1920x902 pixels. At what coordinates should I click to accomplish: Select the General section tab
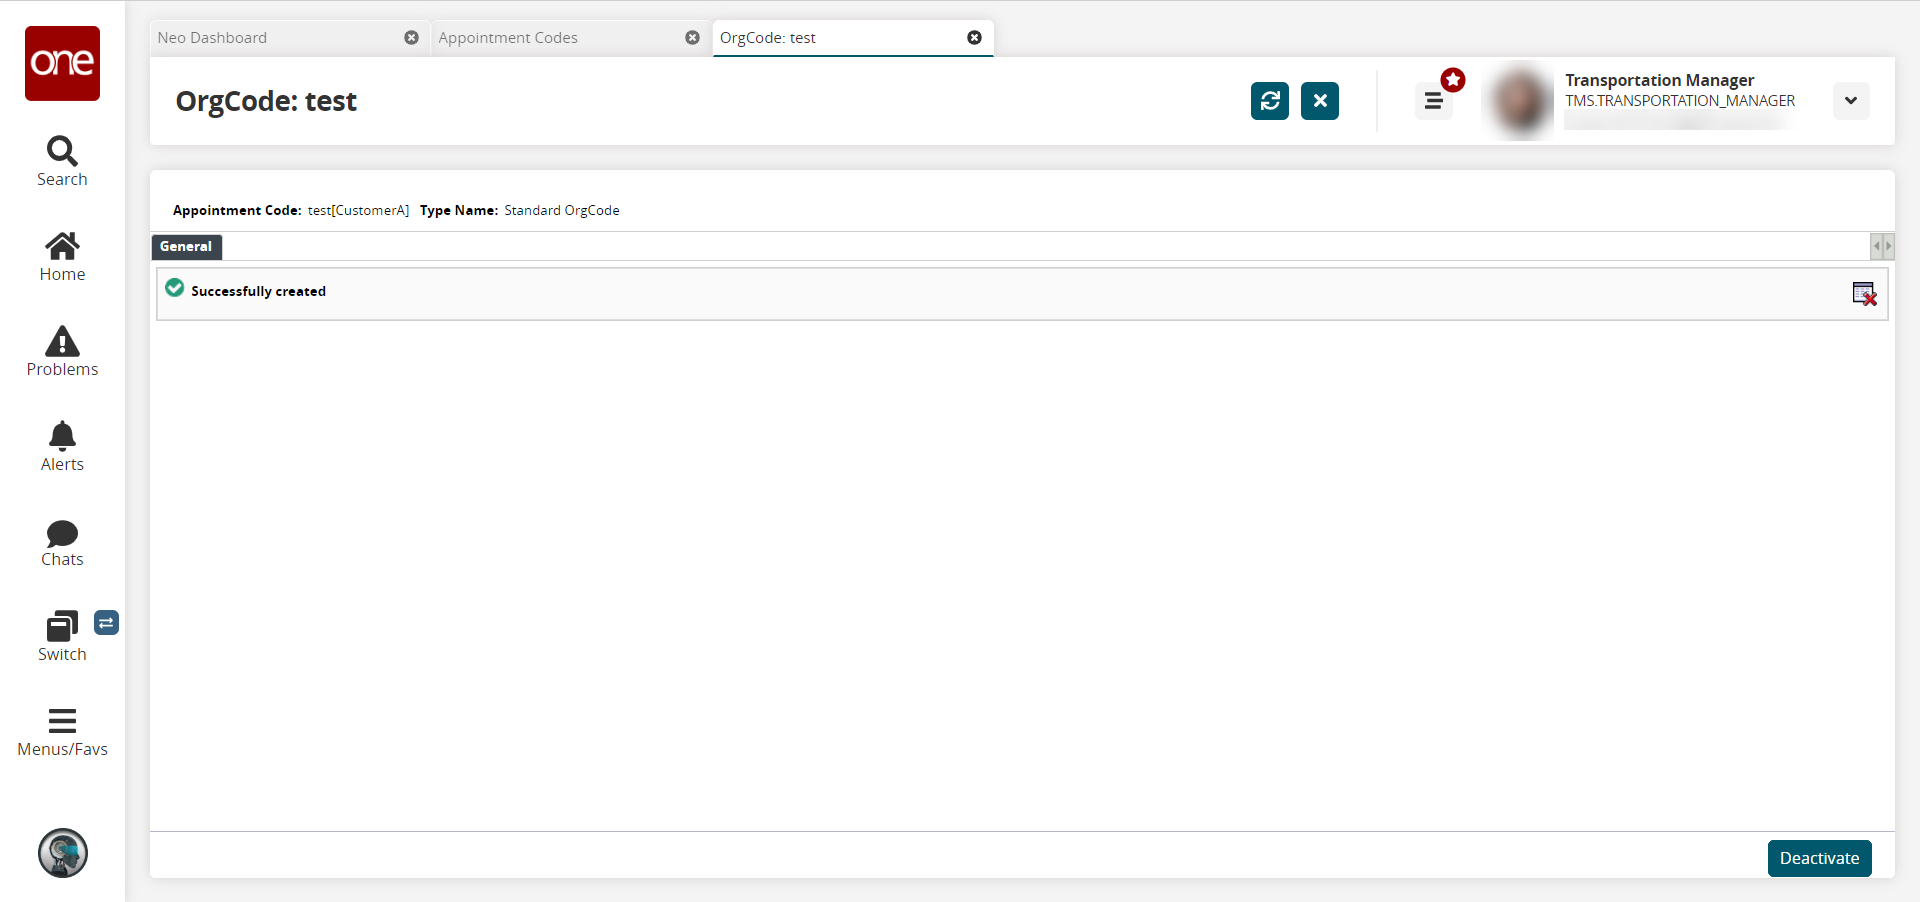(186, 246)
